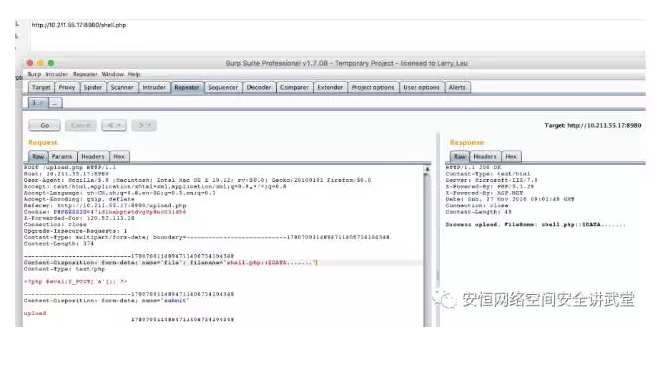The image size is (666, 371).
Task: Open the Intruder menu in menu bar
Action: coord(56,74)
